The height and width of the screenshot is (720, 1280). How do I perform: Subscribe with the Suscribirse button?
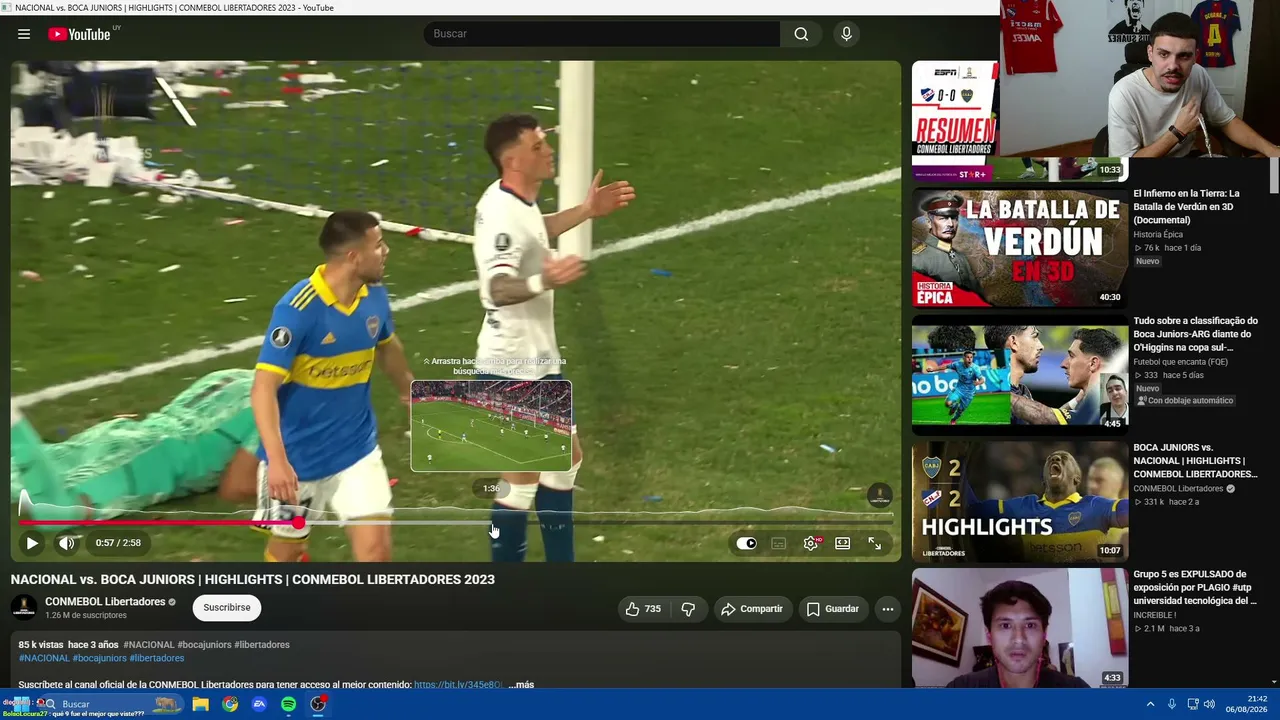[227, 608]
